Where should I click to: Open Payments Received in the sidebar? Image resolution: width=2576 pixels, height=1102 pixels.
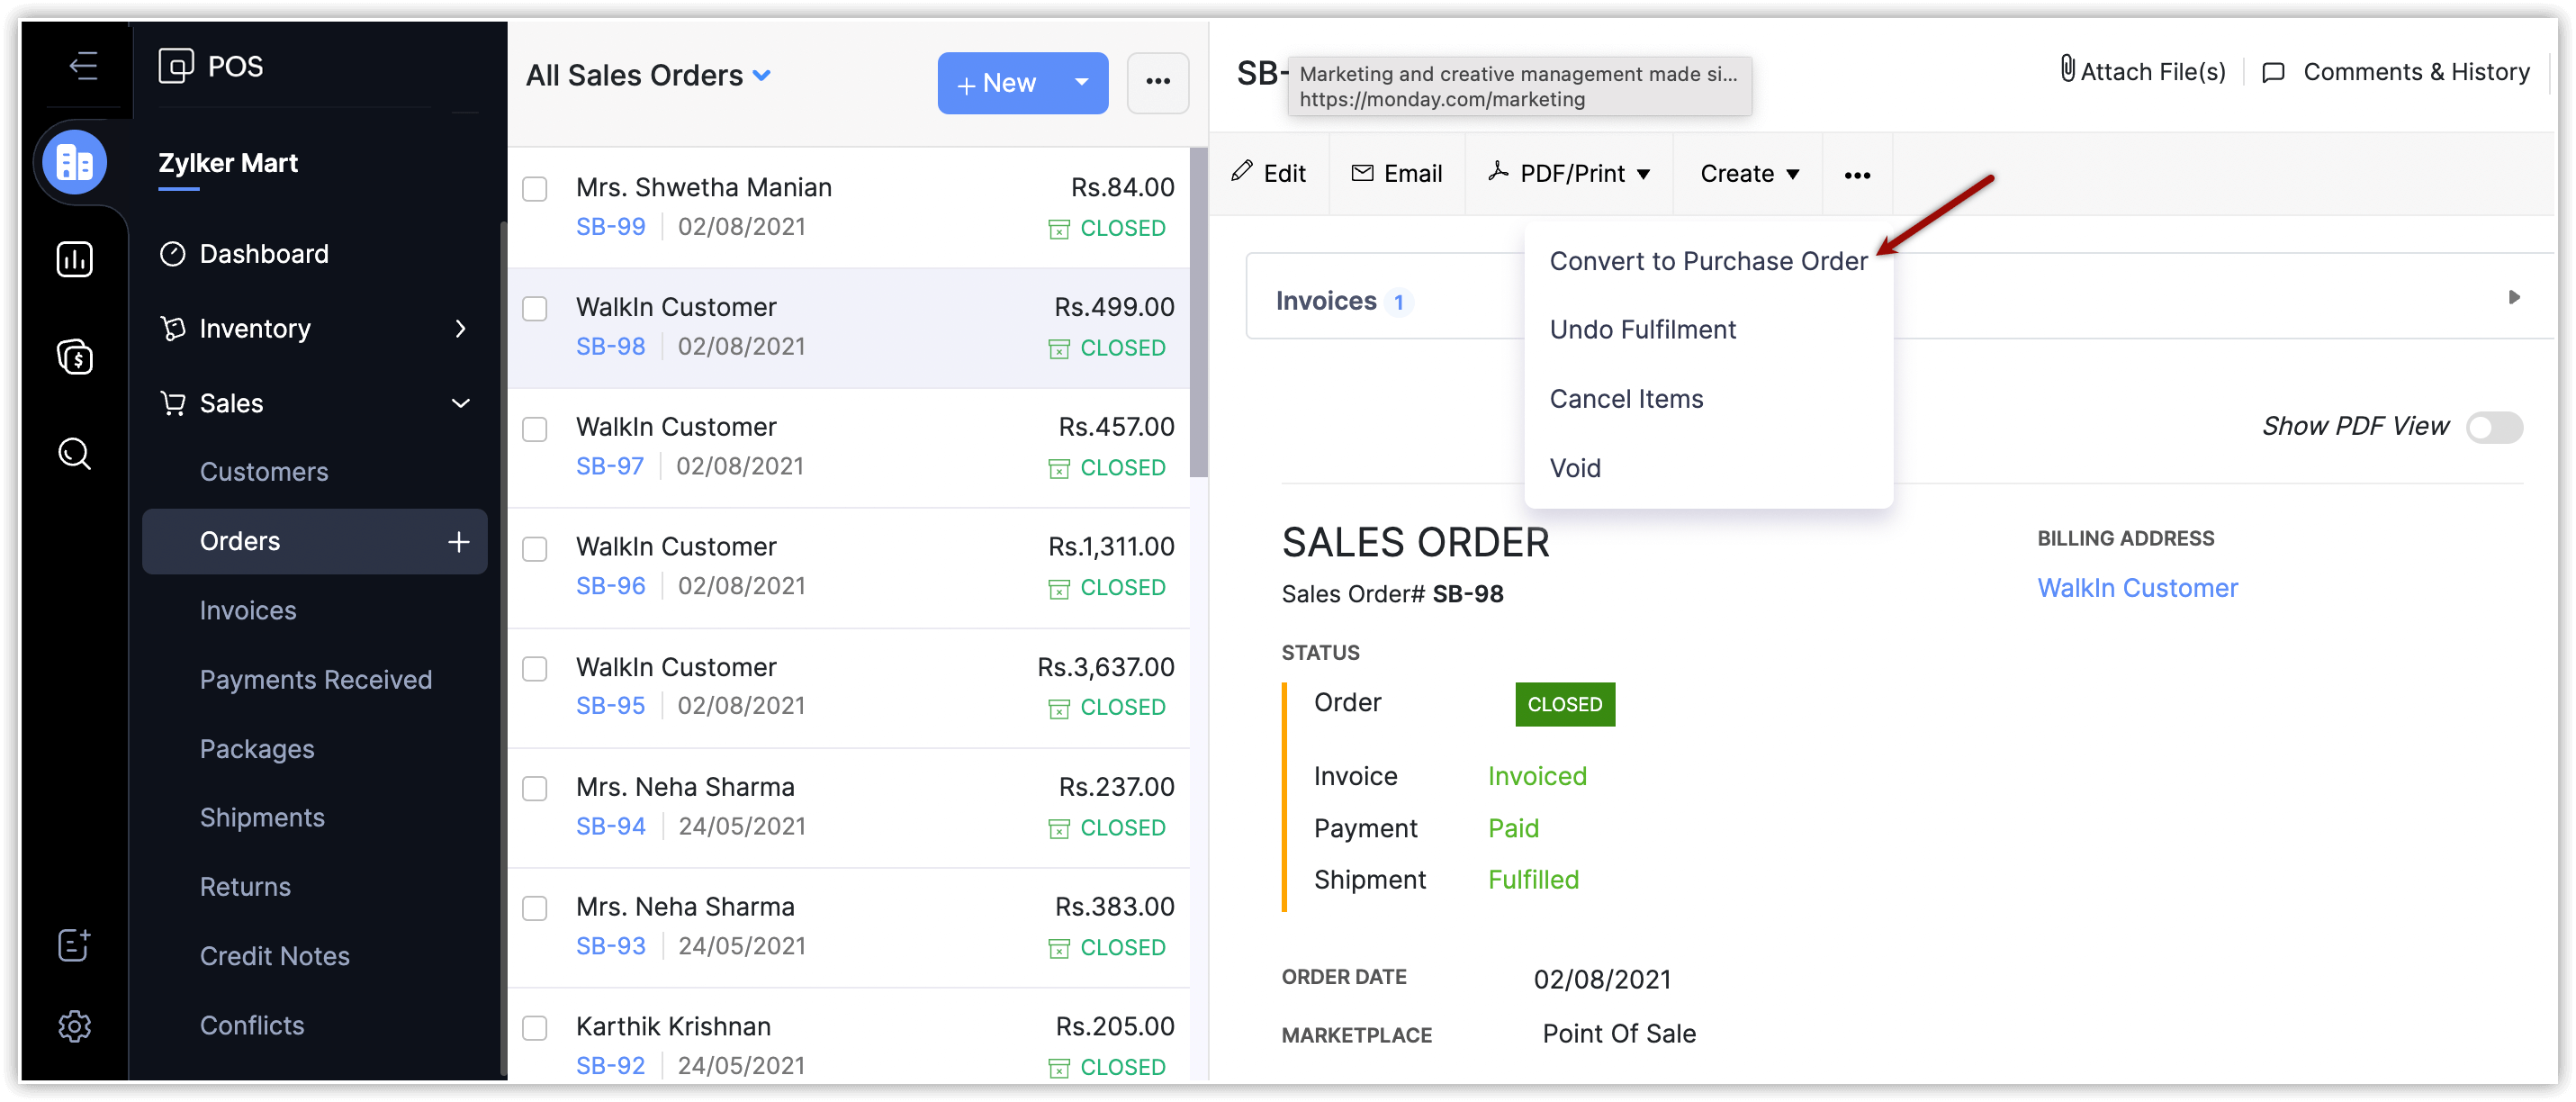(315, 680)
